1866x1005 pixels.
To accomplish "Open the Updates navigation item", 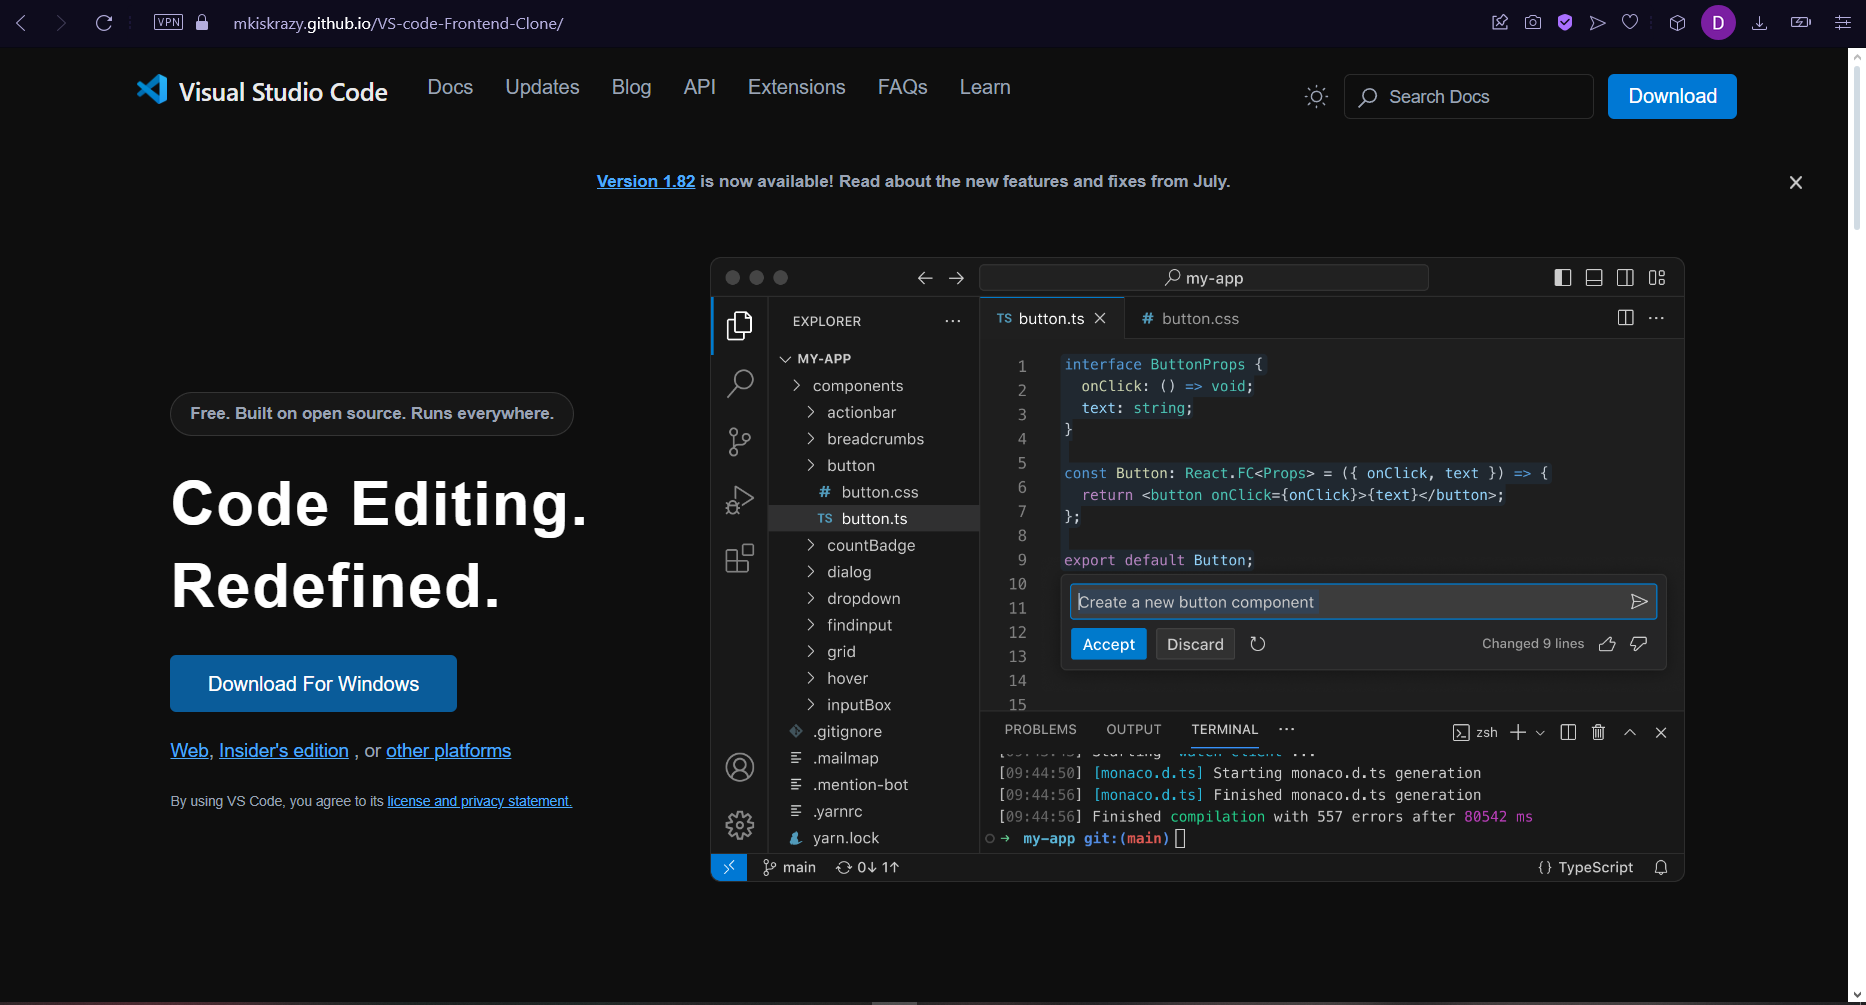I will [542, 87].
